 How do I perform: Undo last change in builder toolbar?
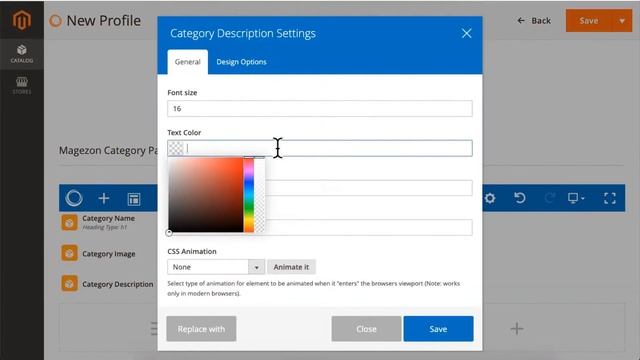point(520,198)
